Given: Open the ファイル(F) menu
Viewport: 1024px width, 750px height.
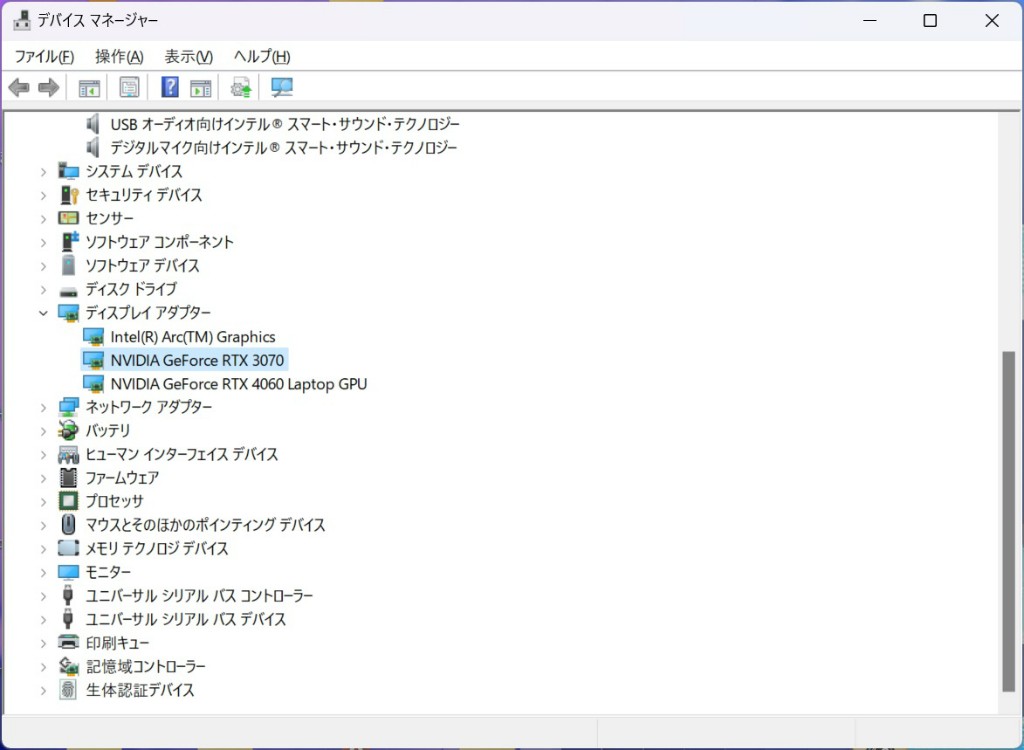Looking at the screenshot, I should [x=44, y=57].
